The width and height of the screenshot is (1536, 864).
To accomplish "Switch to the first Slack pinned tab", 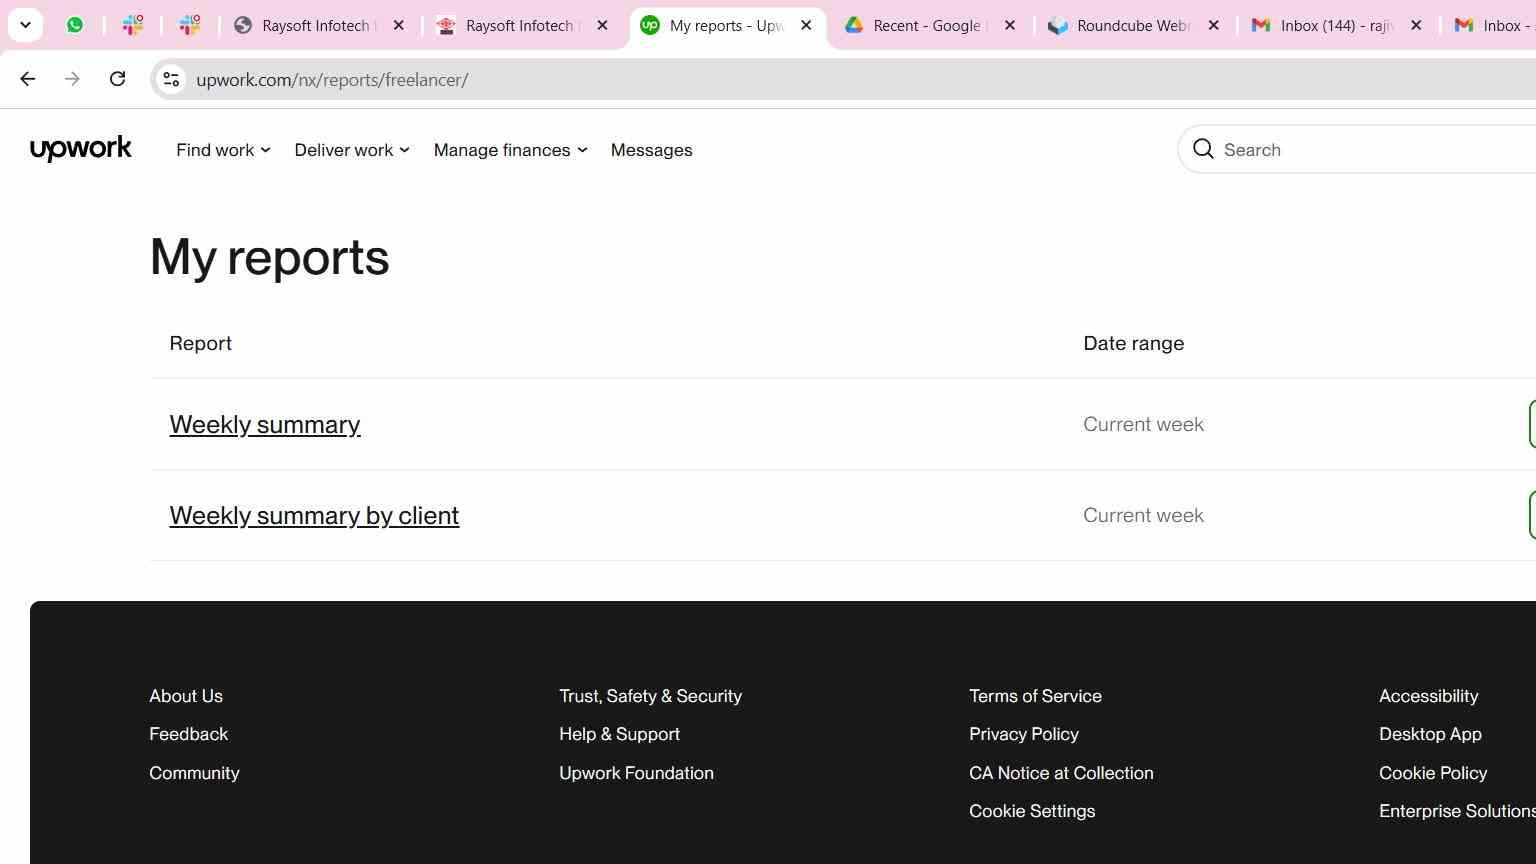I will [132, 25].
